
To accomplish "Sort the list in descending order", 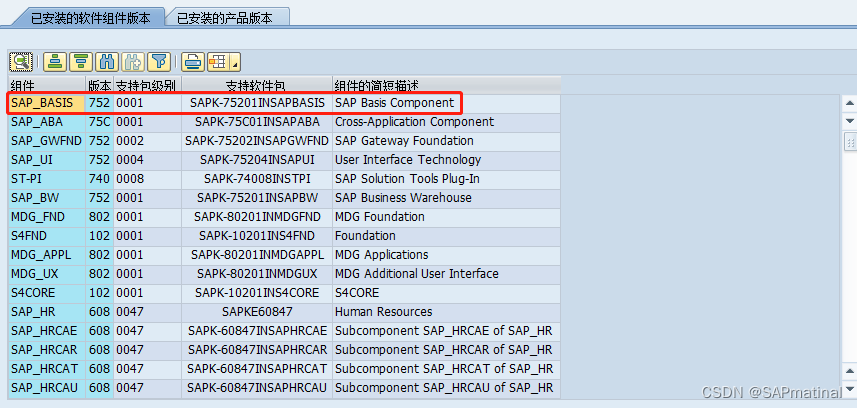I will pos(81,62).
